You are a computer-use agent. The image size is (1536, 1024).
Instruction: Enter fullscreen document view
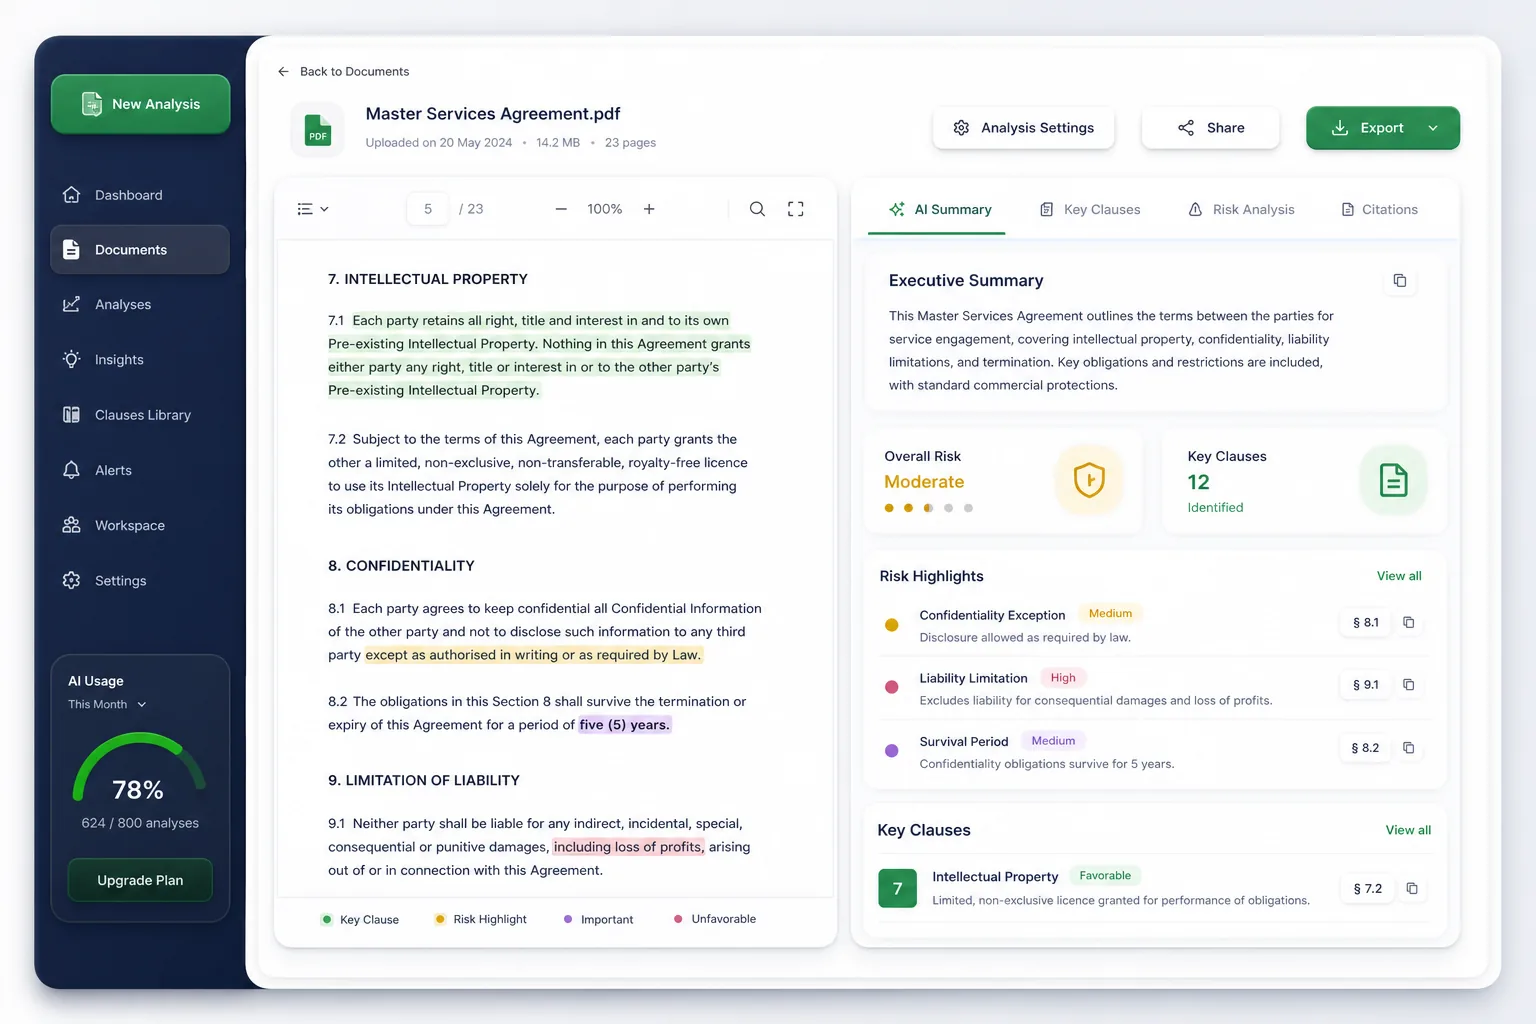pos(796,209)
